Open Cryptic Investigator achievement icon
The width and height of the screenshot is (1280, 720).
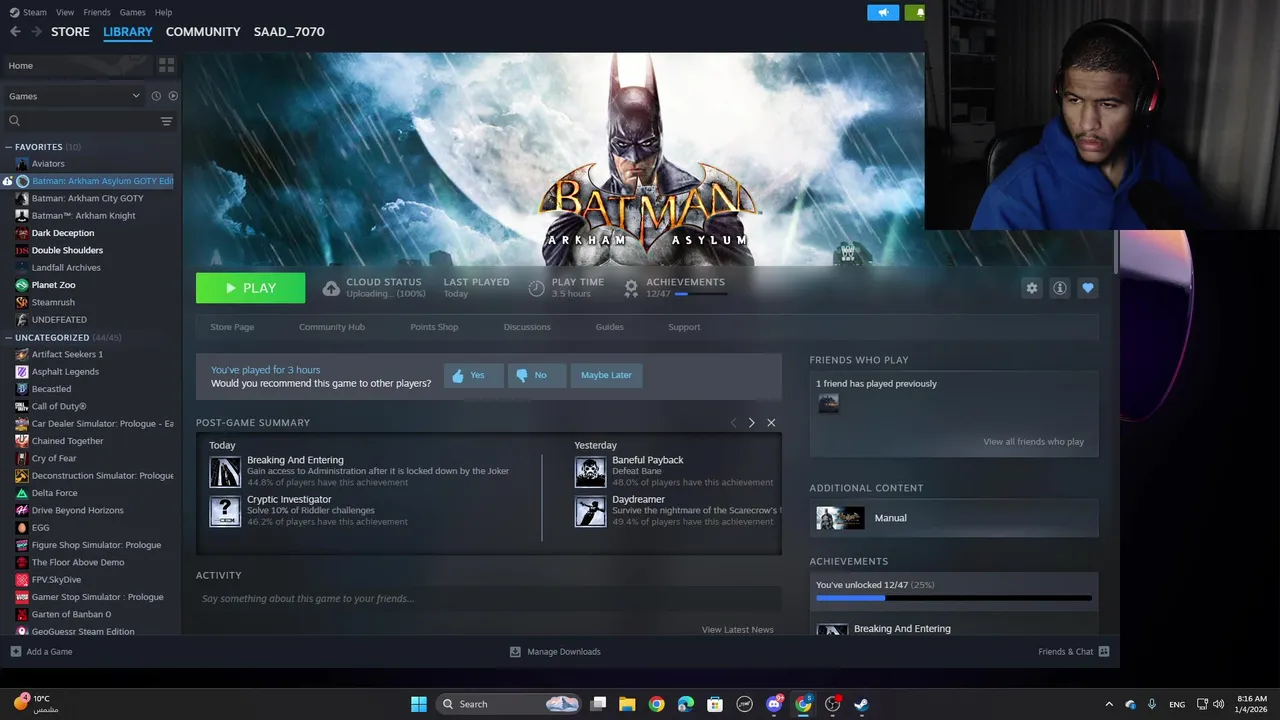[225, 511]
